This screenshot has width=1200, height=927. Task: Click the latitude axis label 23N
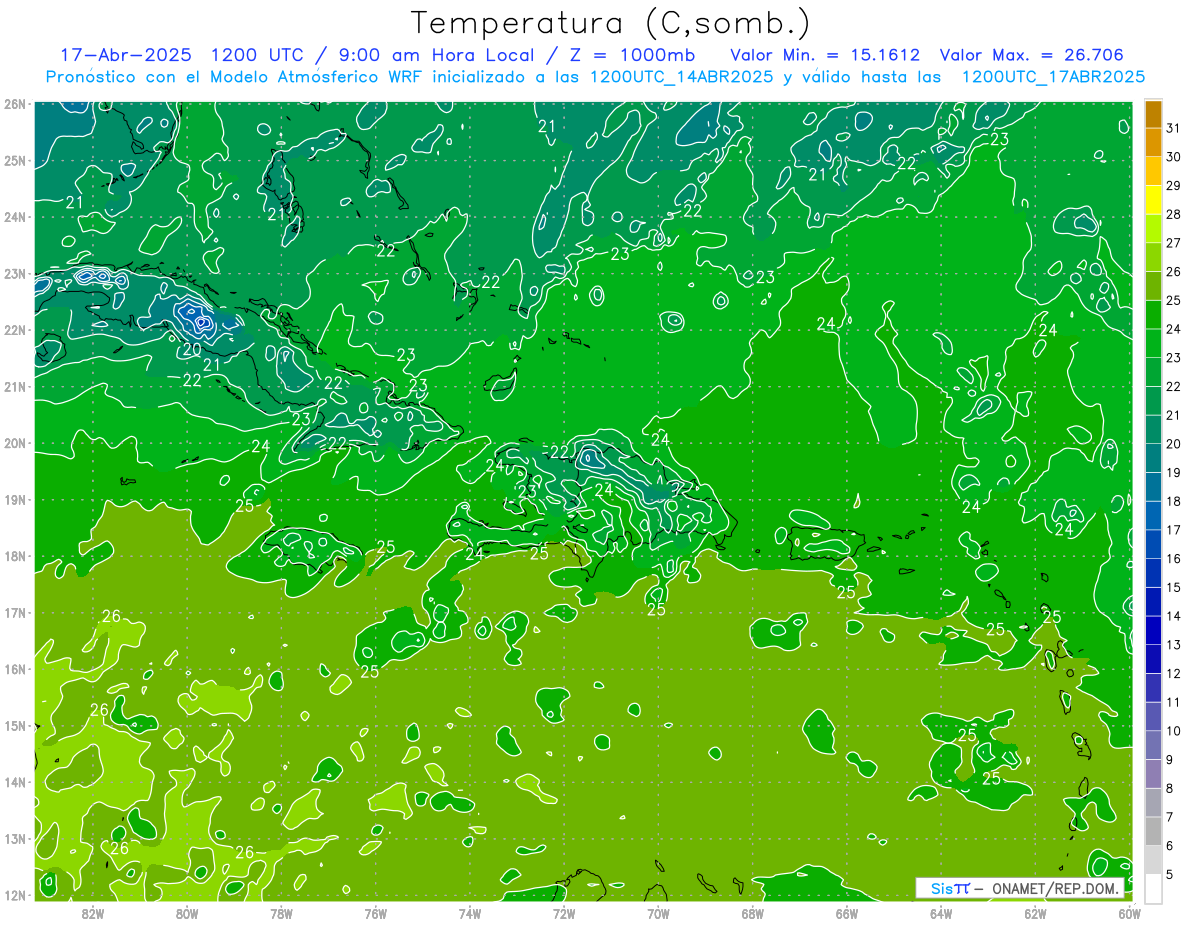coord(14,273)
